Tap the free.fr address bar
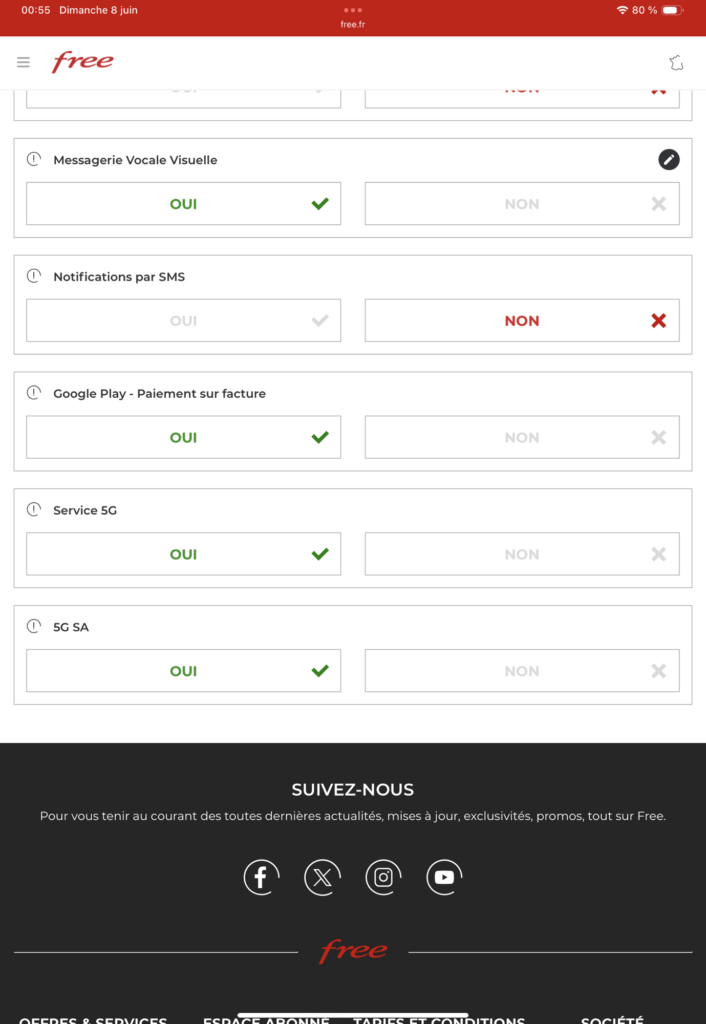706x1024 pixels. pos(353,25)
